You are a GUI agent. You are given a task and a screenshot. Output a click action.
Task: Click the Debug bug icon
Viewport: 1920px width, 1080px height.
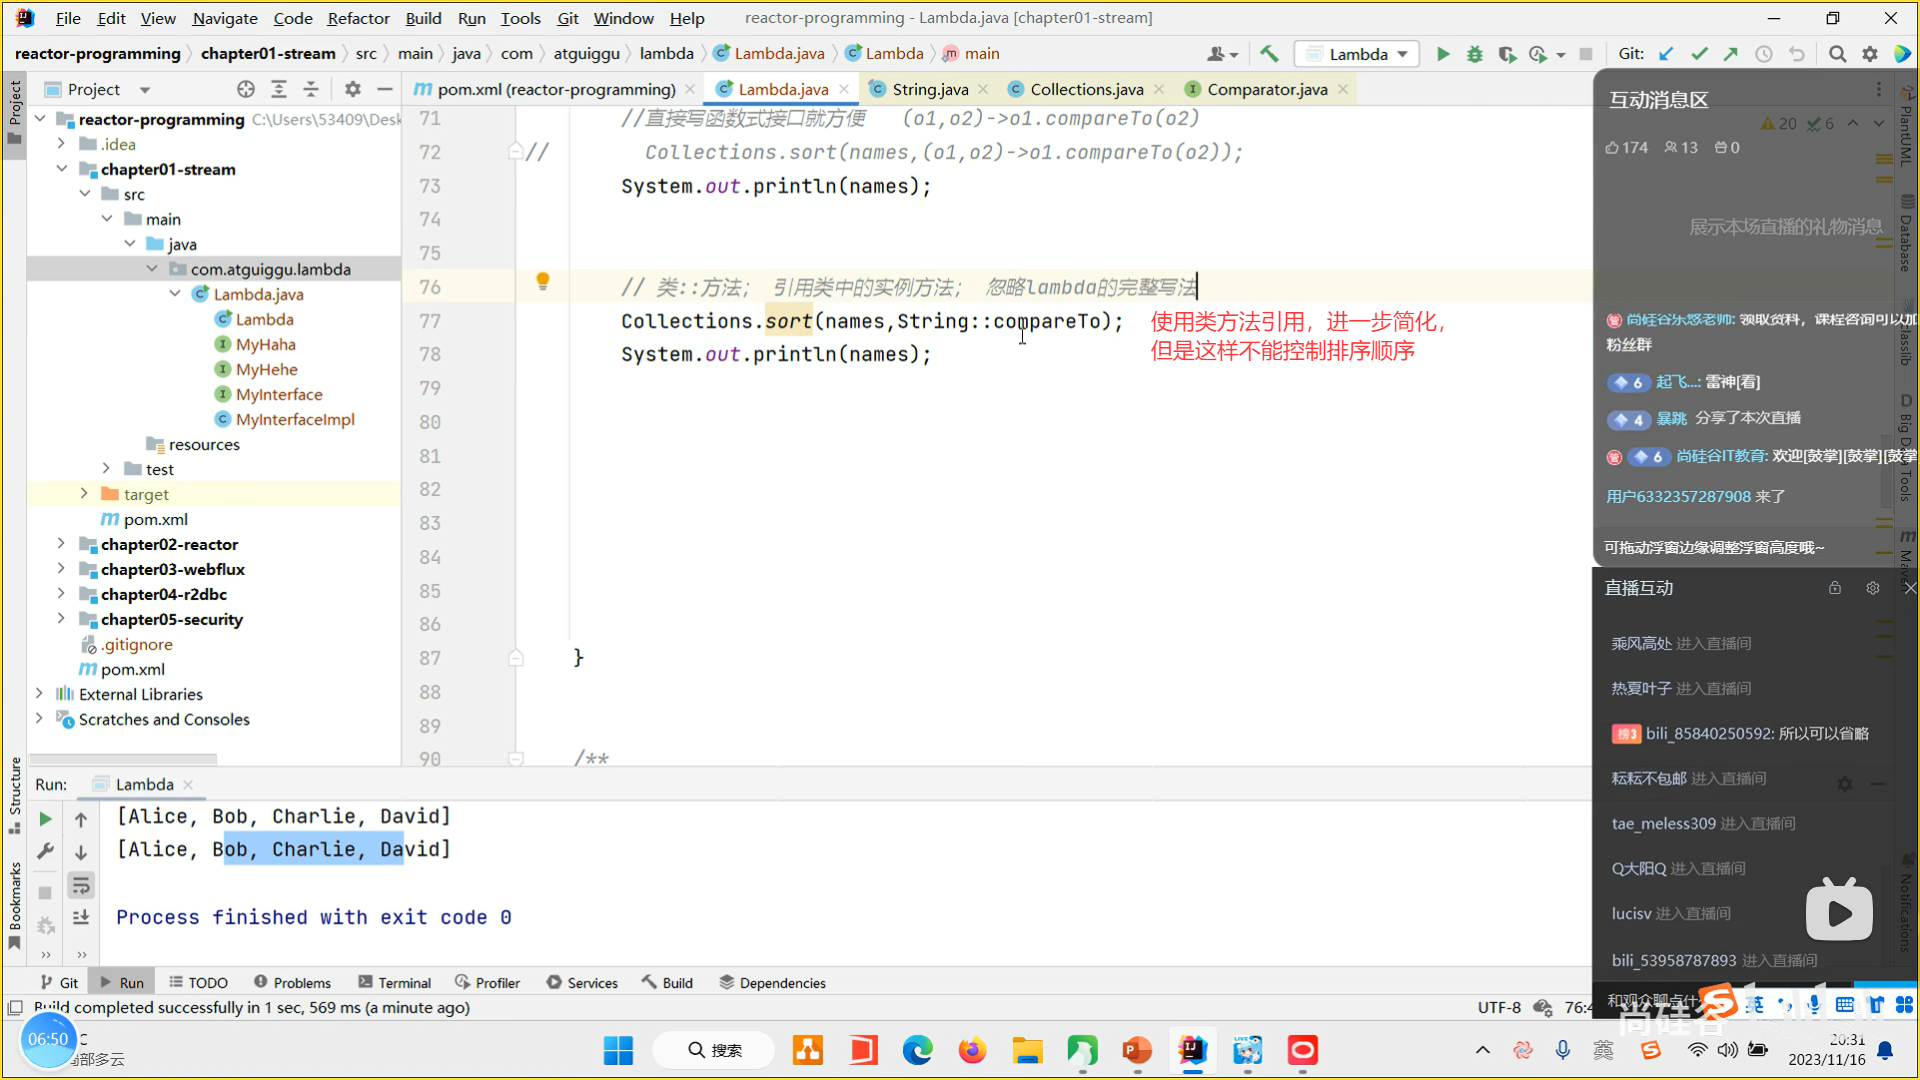1474,54
